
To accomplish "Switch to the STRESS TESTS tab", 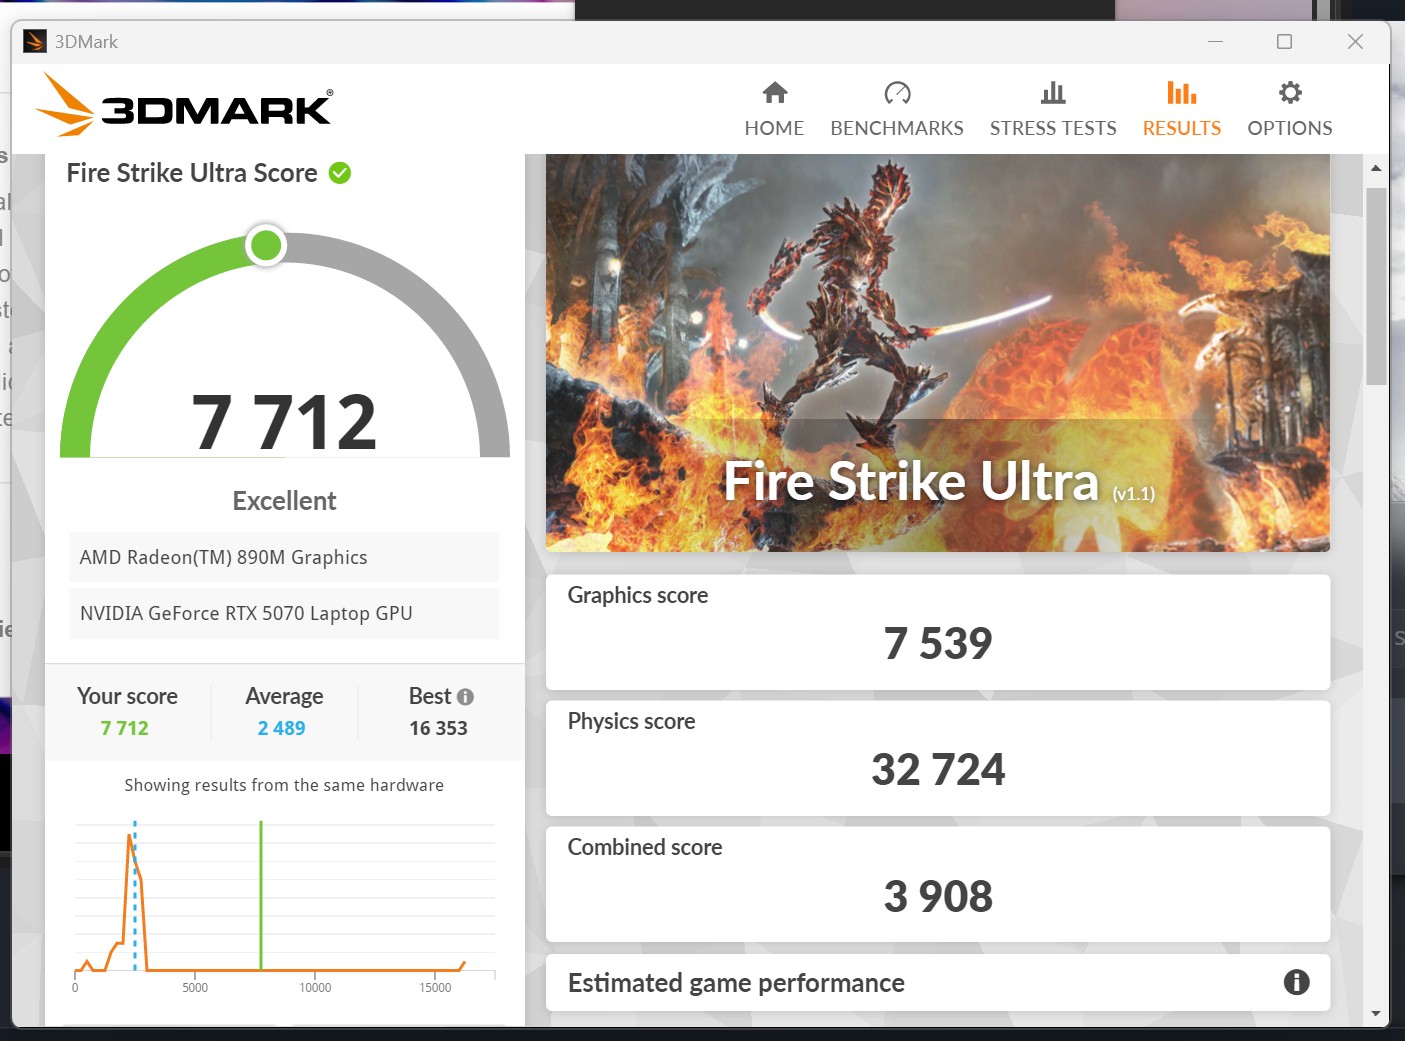I will click(1053, 128).
